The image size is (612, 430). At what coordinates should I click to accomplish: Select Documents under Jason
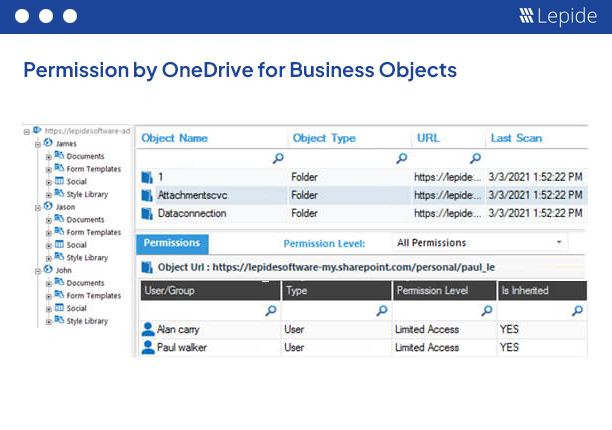85,220
